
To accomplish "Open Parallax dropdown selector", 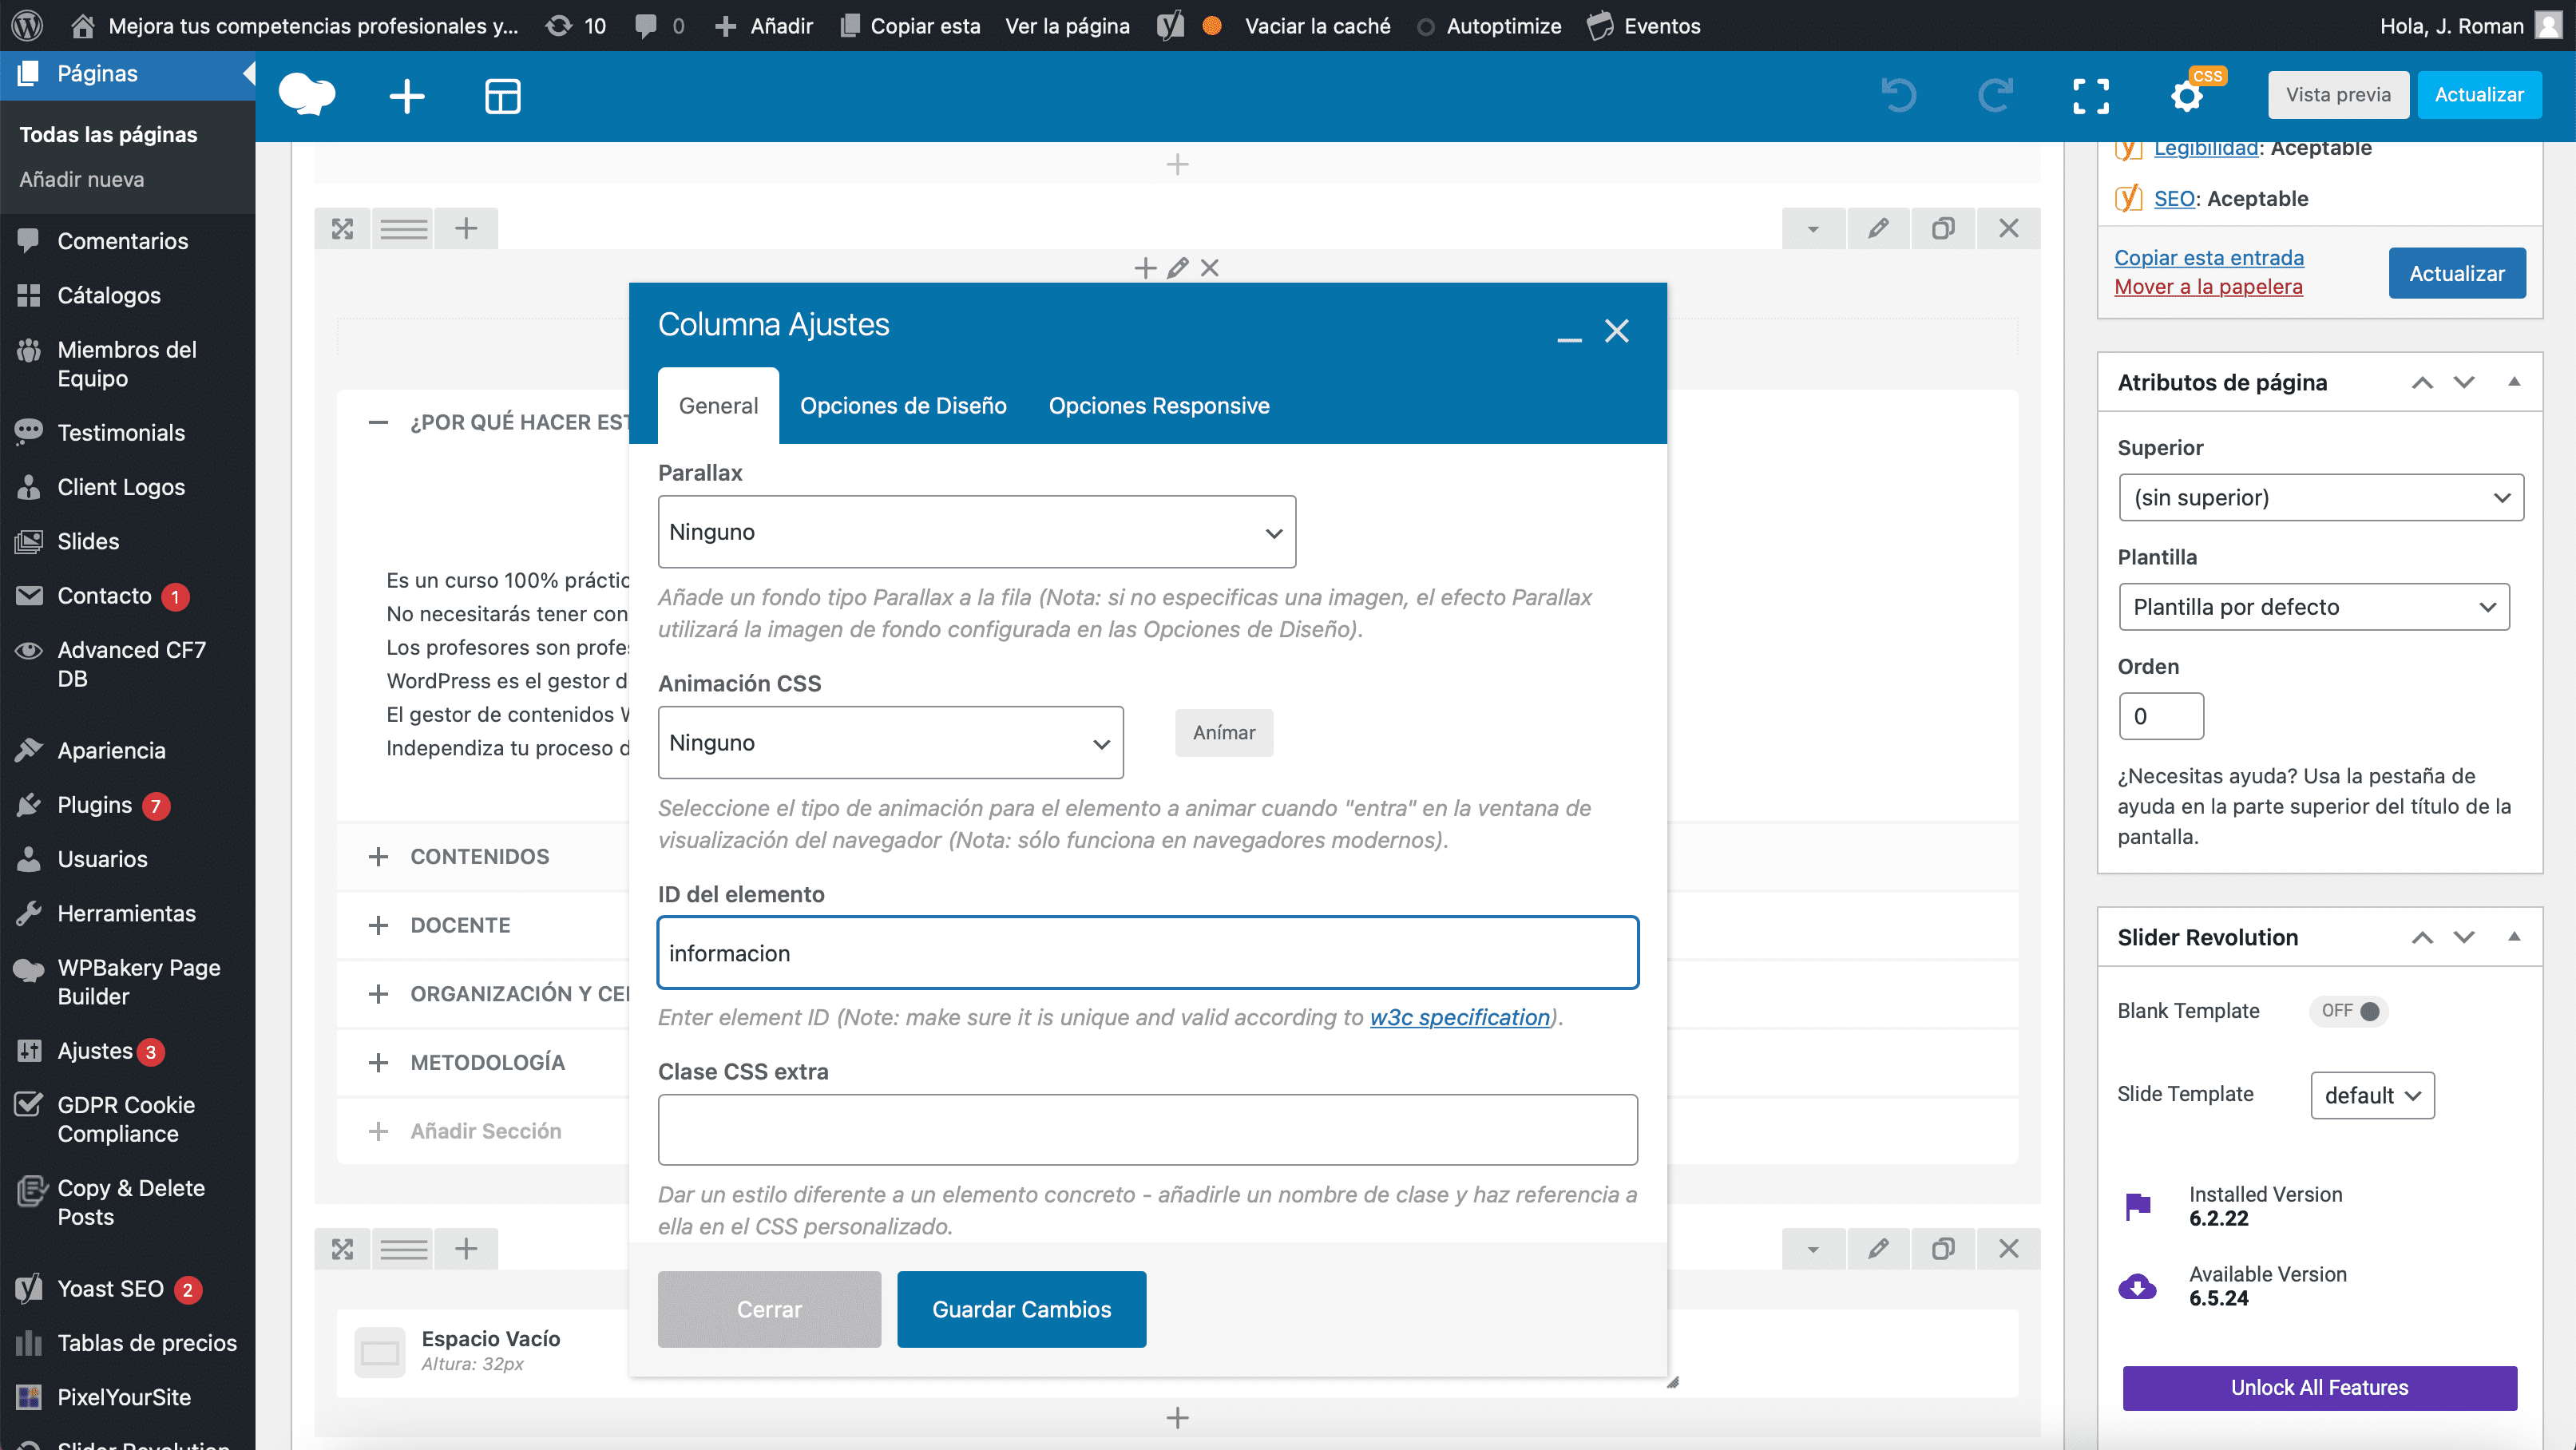I will click(x=973, y=530).
